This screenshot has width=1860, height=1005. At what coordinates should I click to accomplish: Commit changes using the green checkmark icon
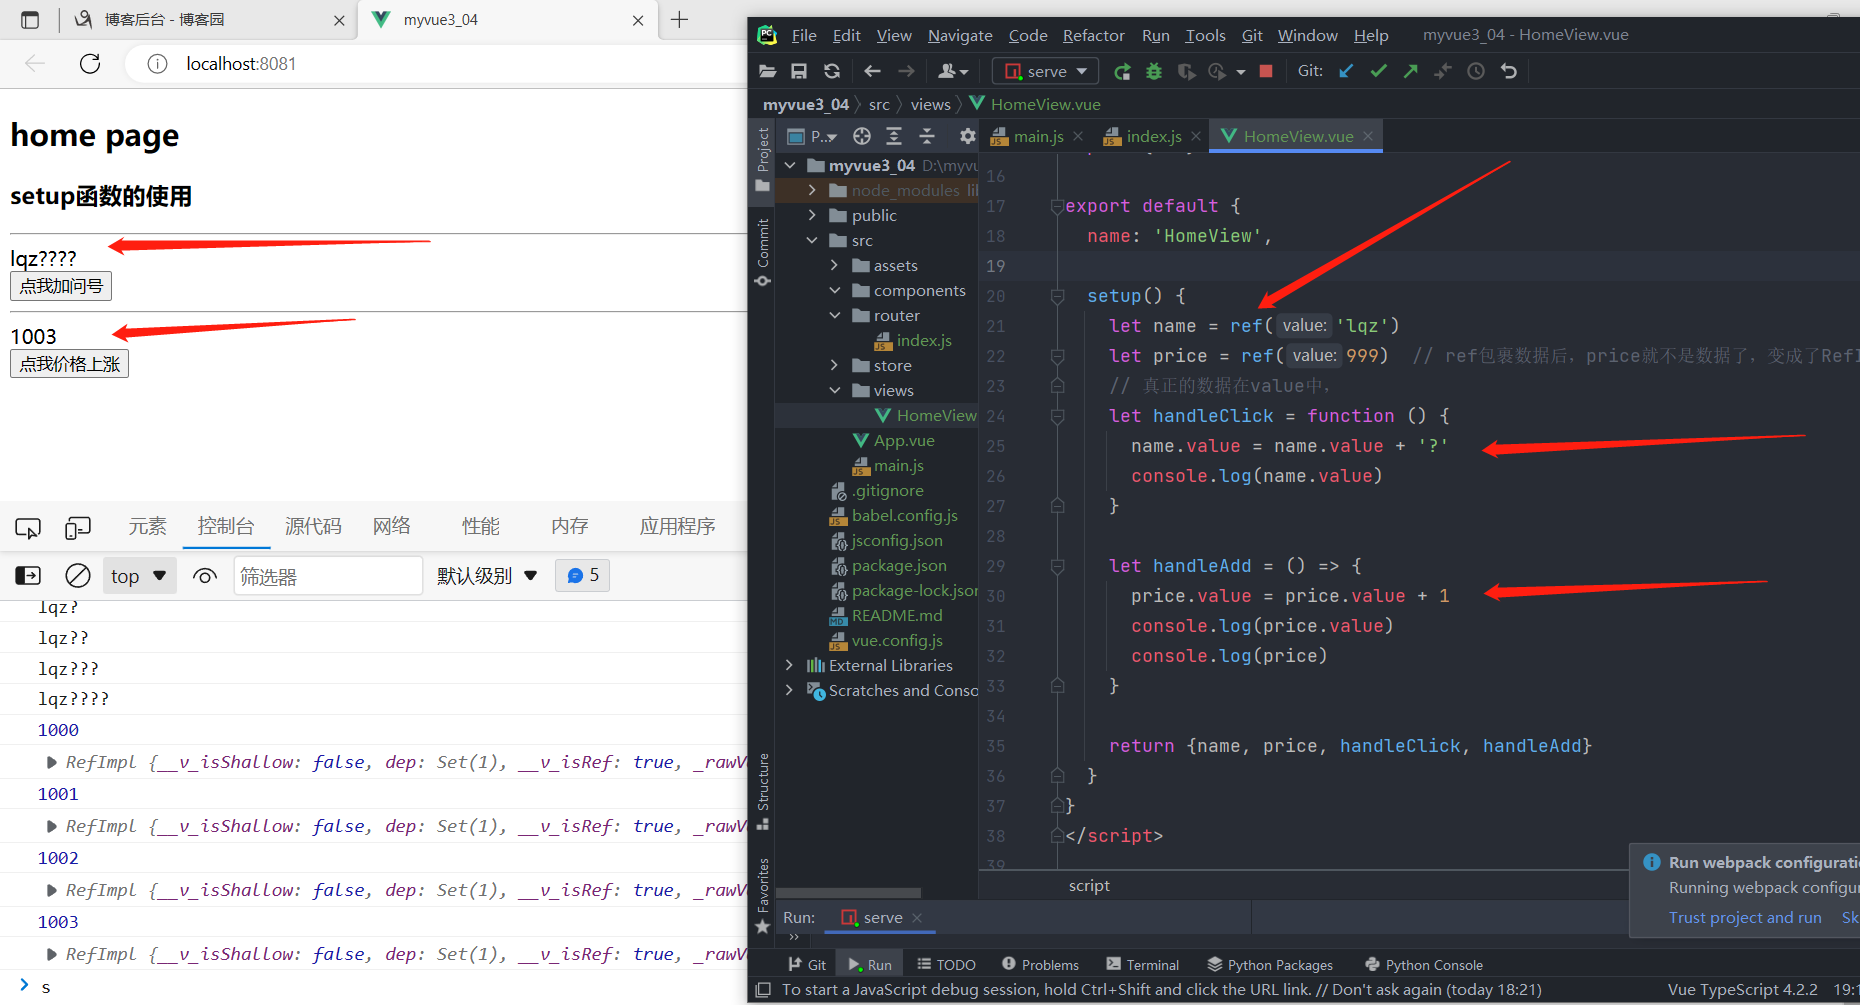tap(1378, 71)
